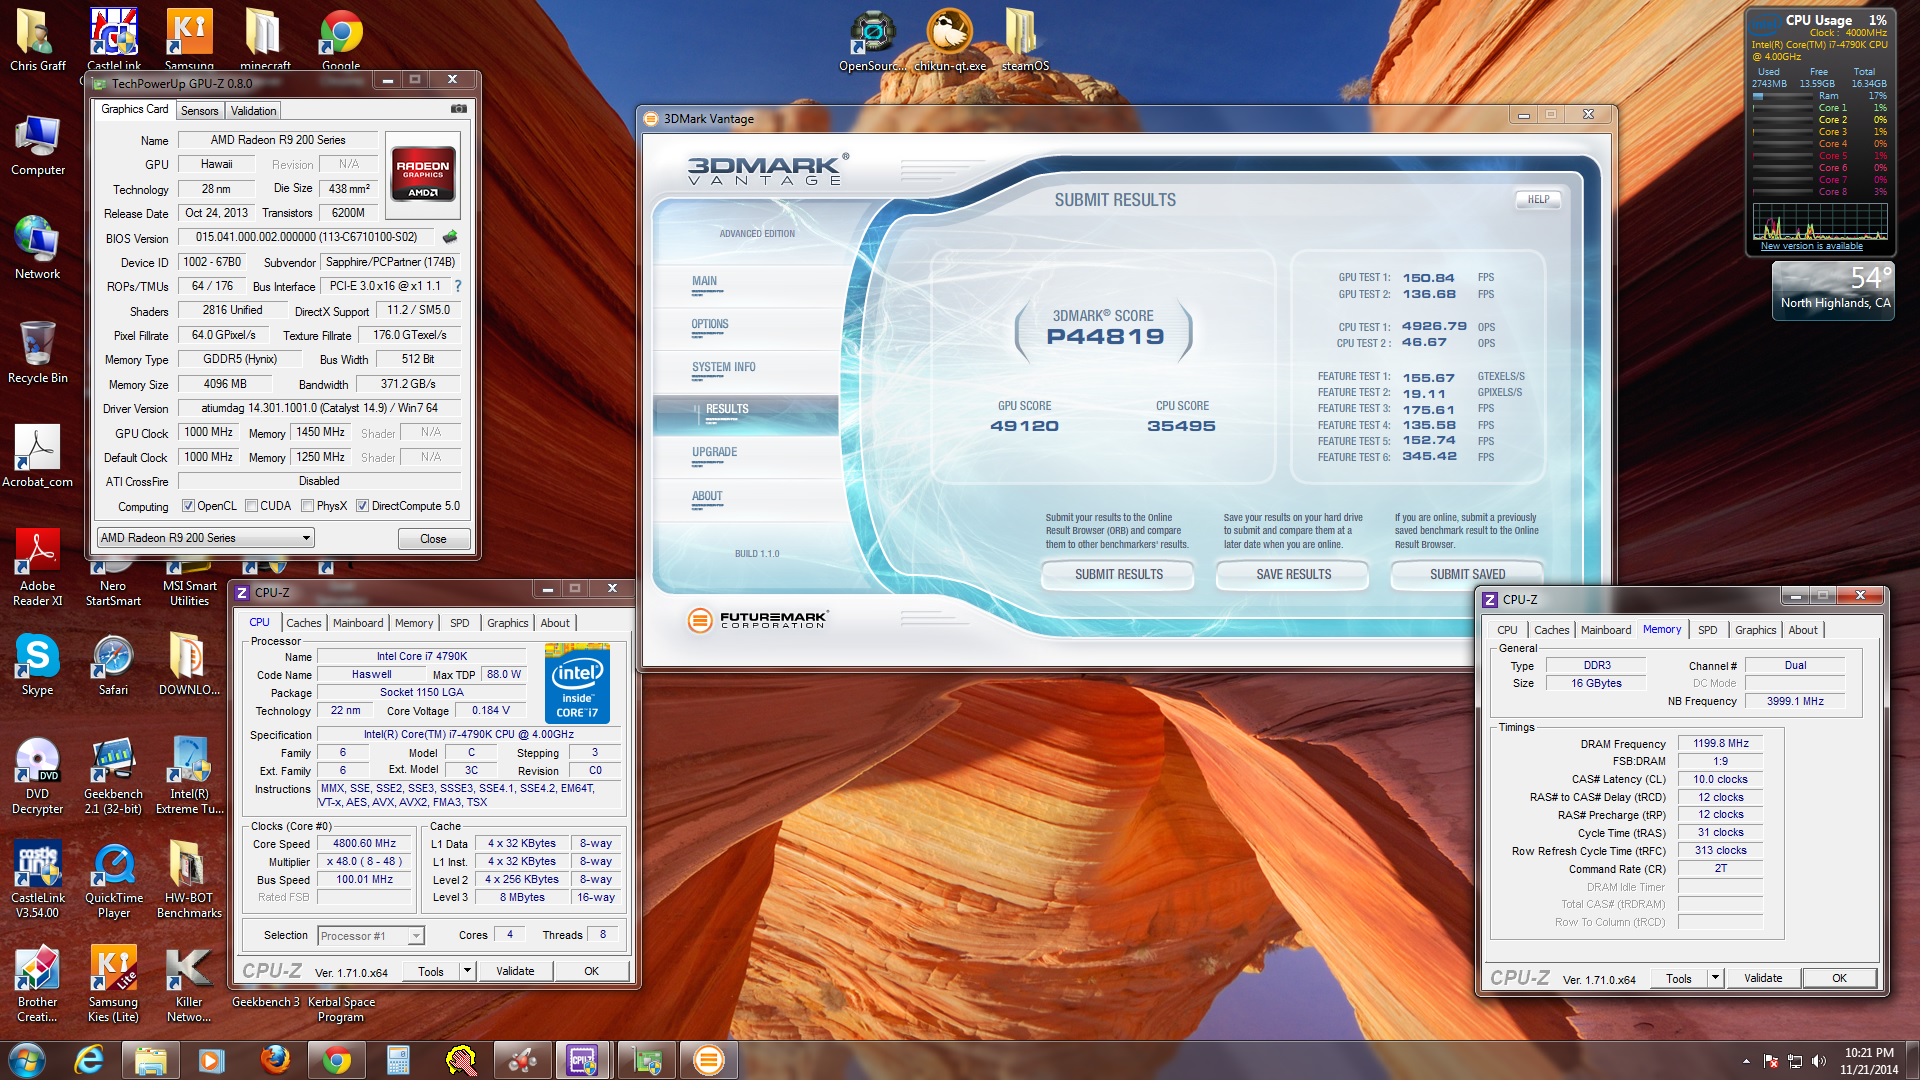Viewport: 1922px width, 1088px height.
Task: Click the volume icon in system tray
Action: point(1818,1061)
